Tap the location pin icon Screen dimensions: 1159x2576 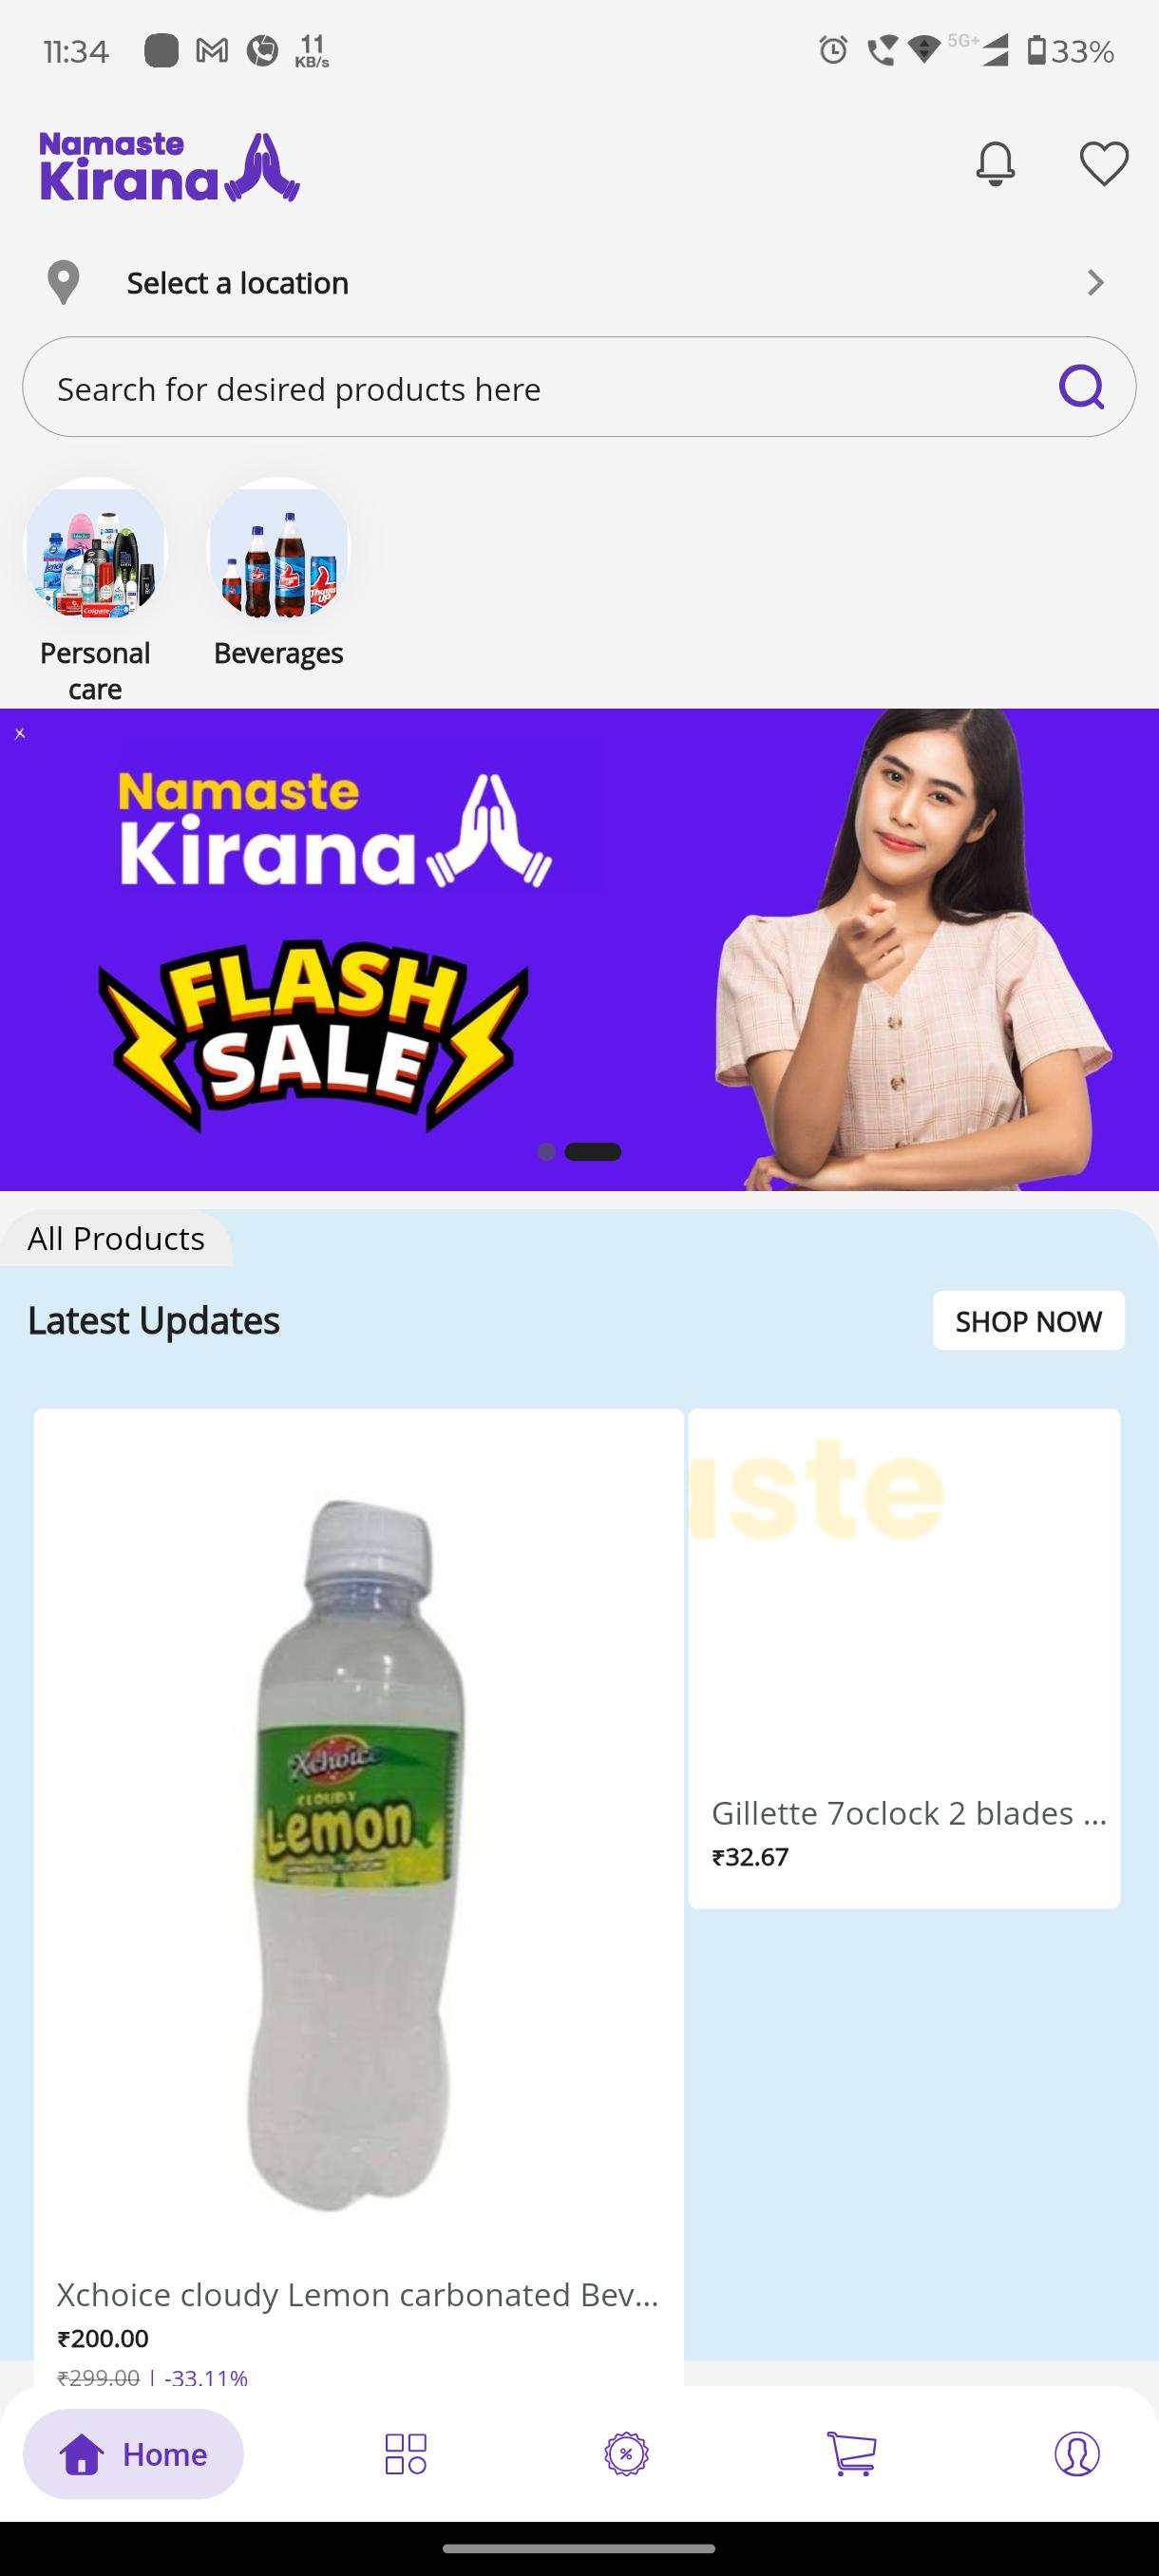point(63,282)
